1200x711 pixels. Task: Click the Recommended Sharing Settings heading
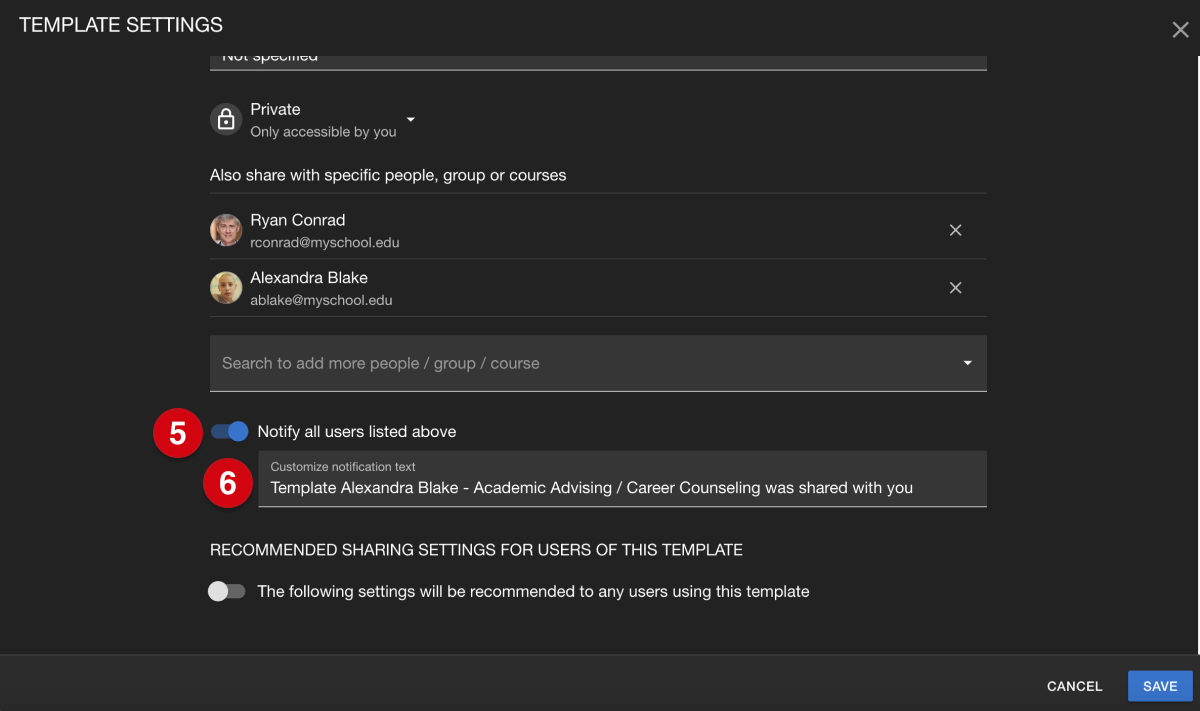click(x=476, y=550)
